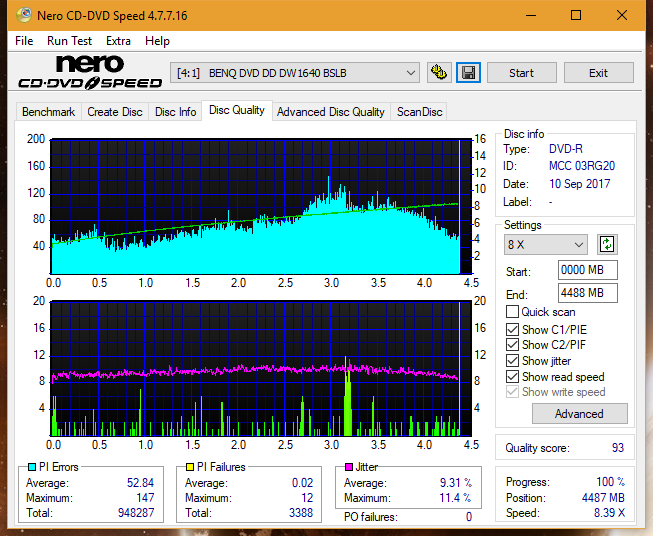Click the Start button
Screen dimensions: 653x536
[x=521, y=73]
